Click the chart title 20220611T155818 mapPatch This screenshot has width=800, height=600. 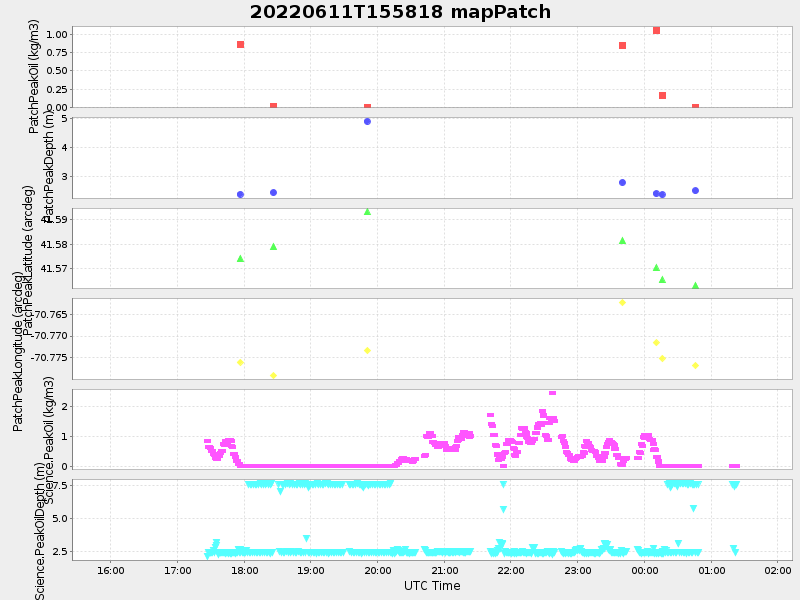(x=400, y=12)
